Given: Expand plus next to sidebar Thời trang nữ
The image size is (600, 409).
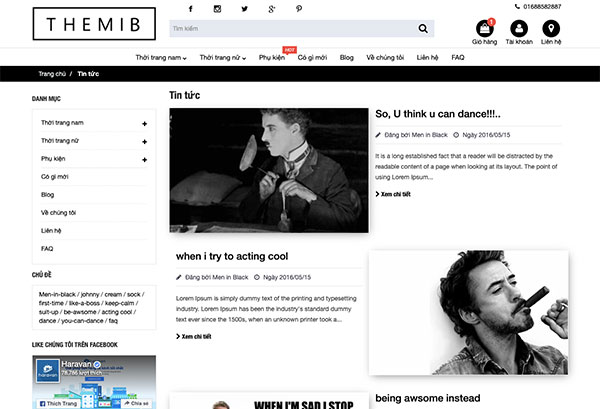Looking at the screenshot, I should click(x=144, y=142).
